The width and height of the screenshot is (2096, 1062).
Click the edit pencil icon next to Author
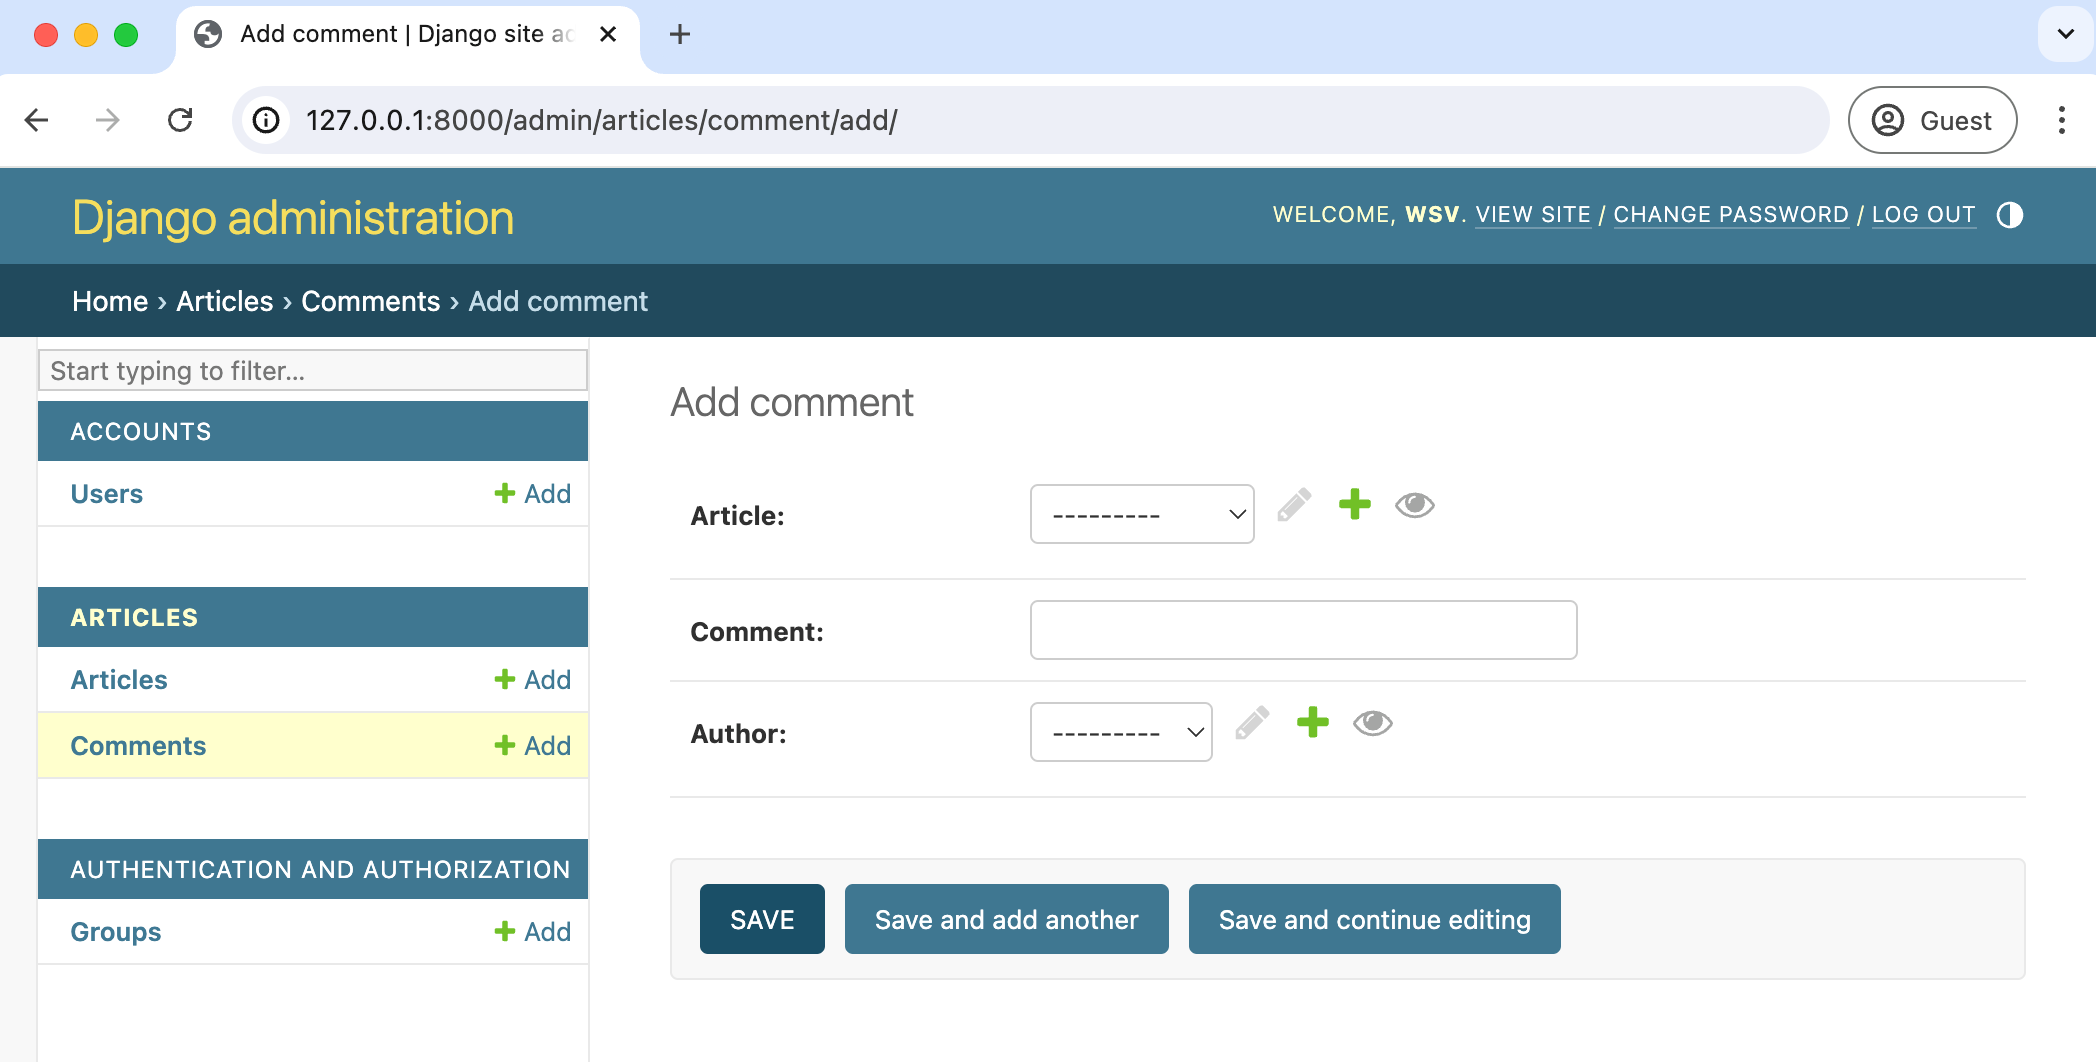1252,722
